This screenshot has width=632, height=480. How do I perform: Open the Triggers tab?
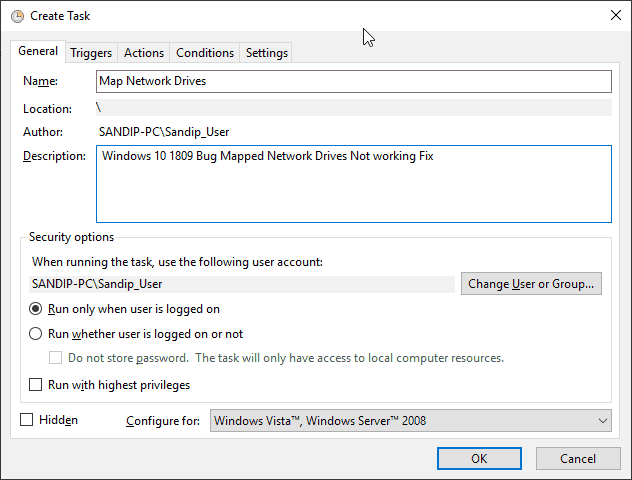(x=91, y=53)
